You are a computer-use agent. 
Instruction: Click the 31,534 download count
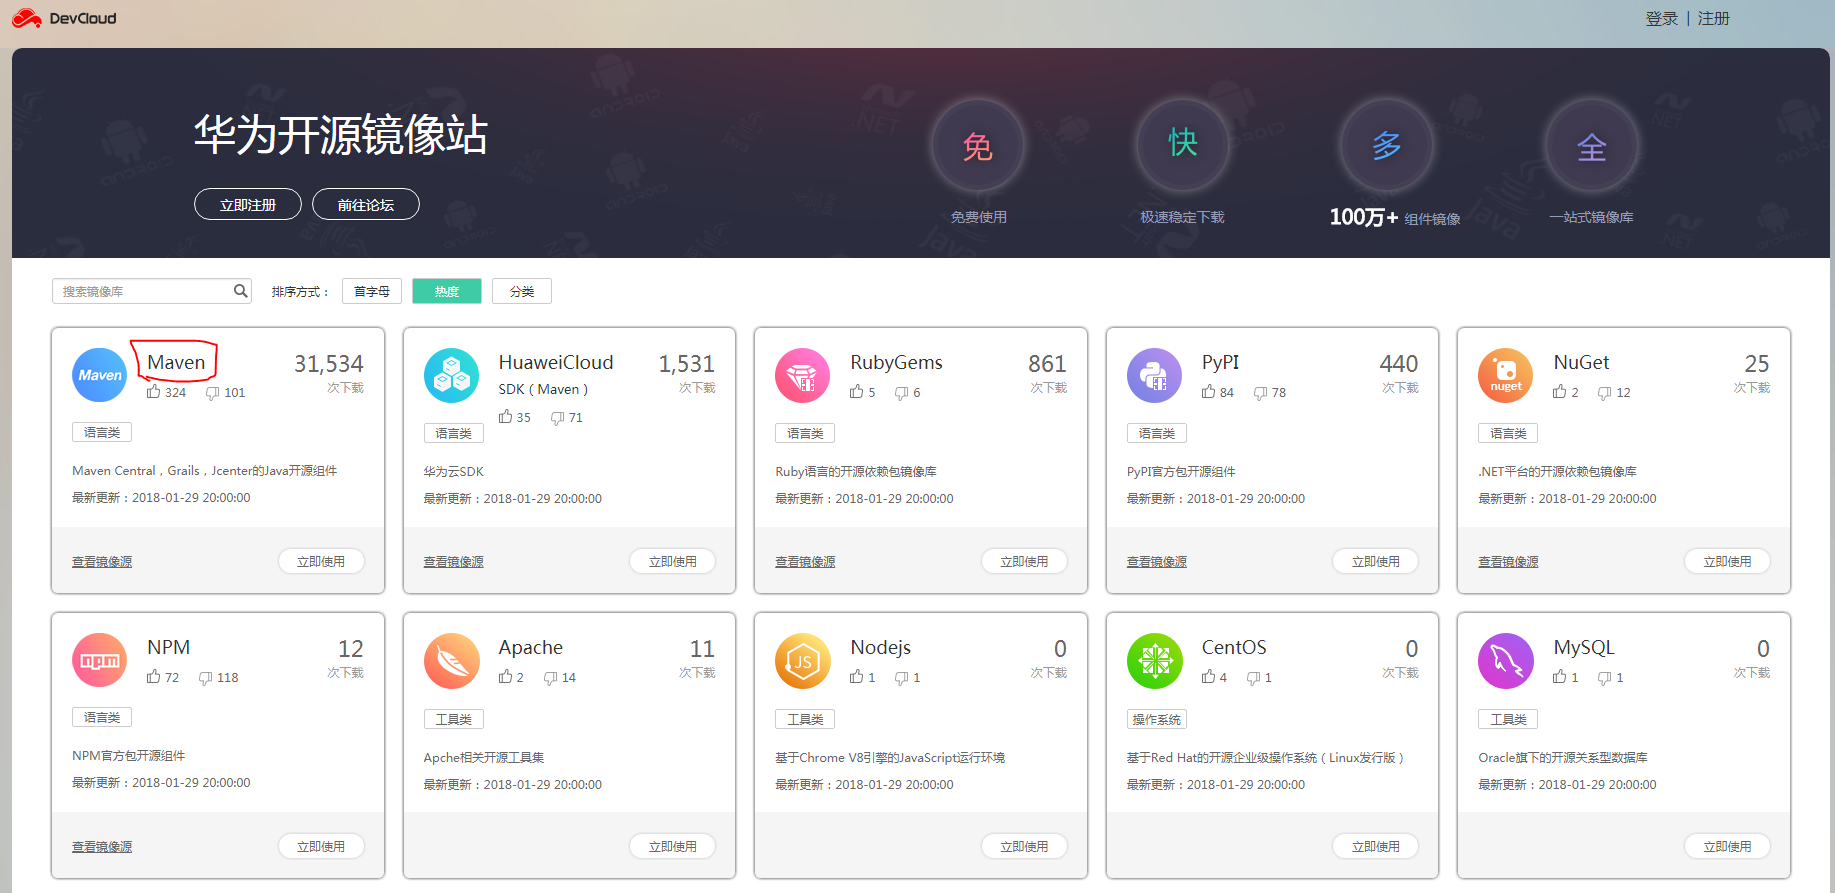point(329,364)
